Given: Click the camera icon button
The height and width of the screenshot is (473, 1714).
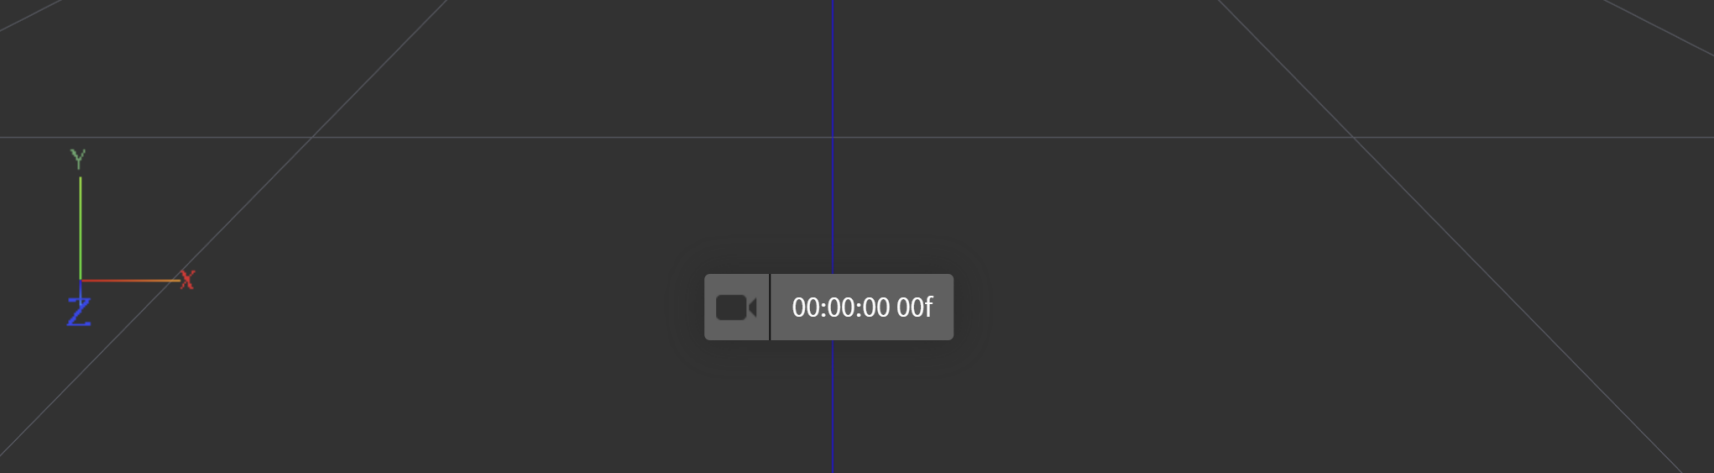Looking at the screenshot, I should pos(737,307).
